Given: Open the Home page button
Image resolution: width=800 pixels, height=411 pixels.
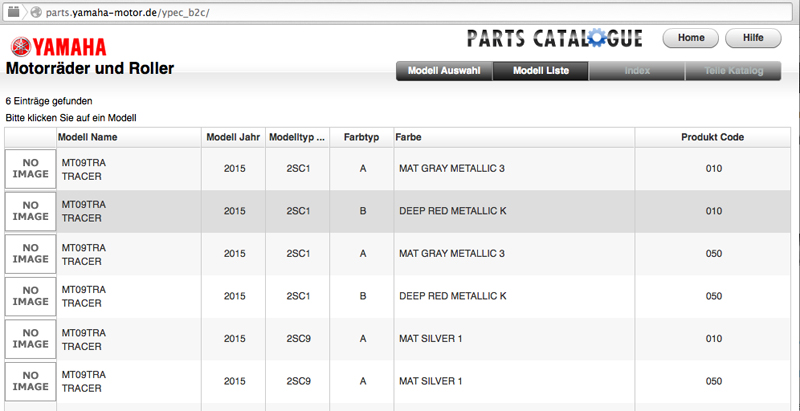Looking at the screenshot, I should (691, 38).
